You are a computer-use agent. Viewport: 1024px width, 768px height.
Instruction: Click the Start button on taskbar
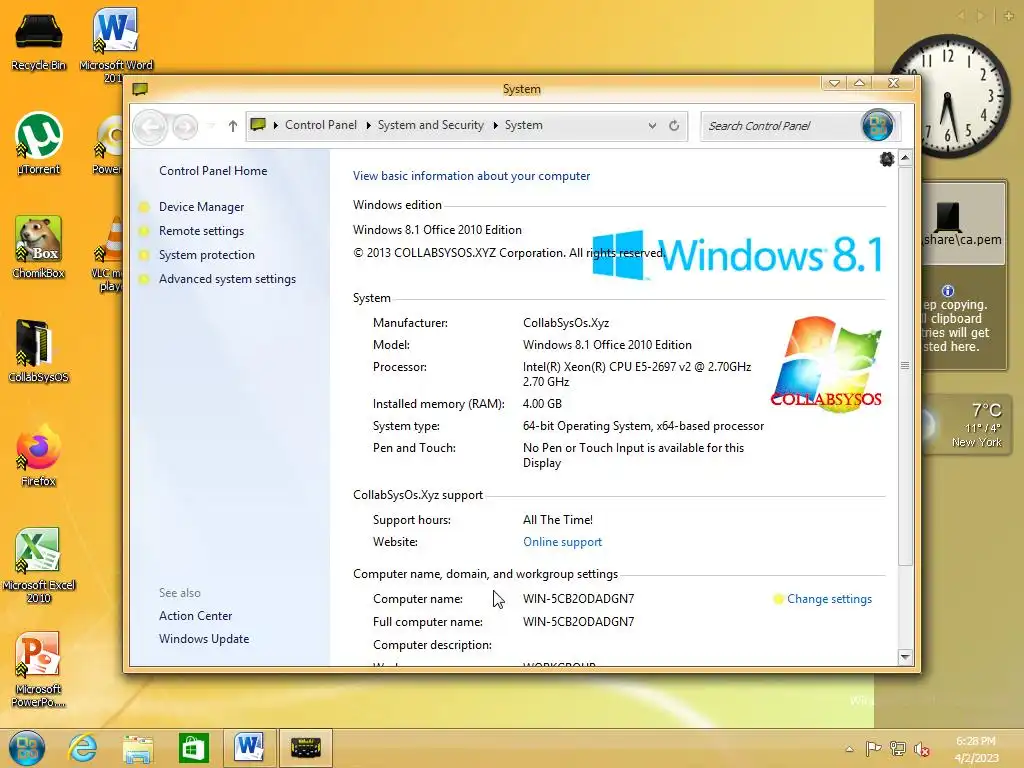(x=27, y=748)
